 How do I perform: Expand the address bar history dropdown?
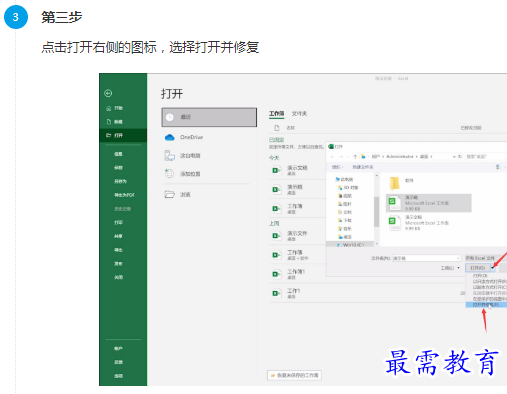click(454, 156)
